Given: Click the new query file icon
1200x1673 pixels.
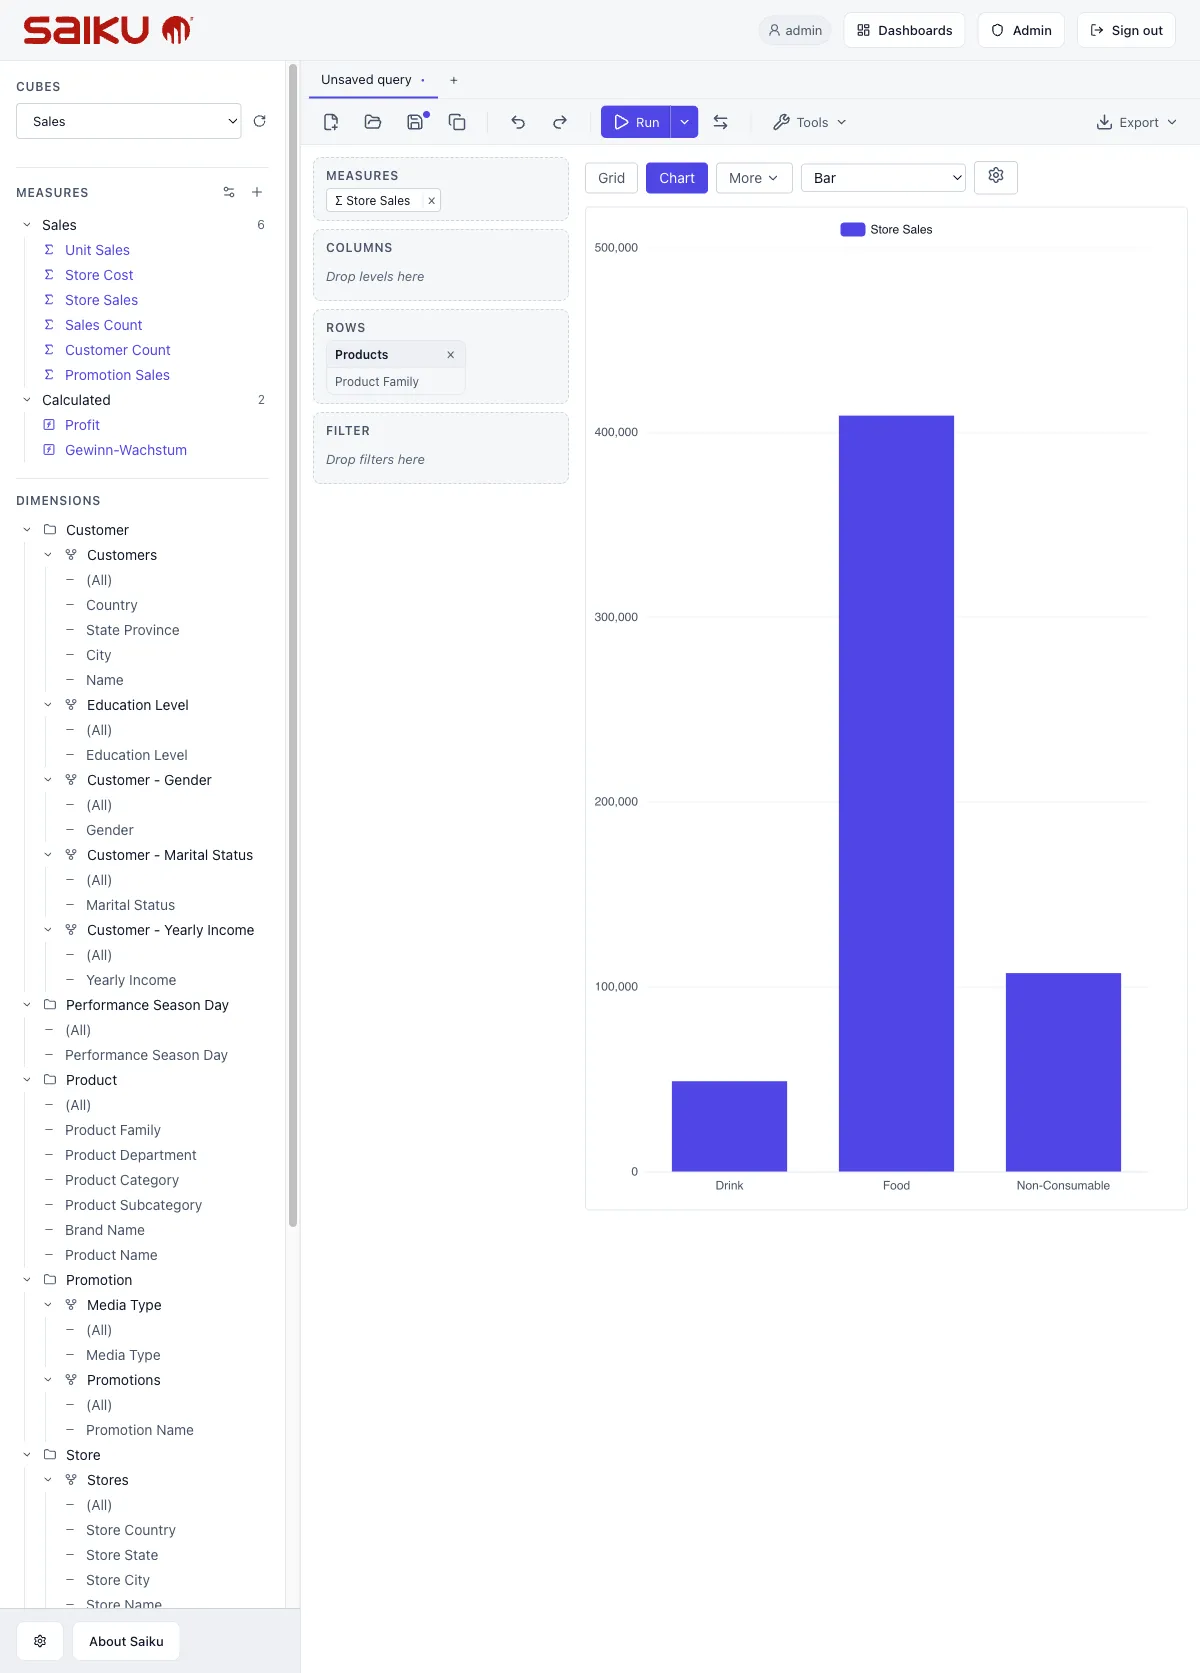Looking at the screenshot, I should [331, 122].
